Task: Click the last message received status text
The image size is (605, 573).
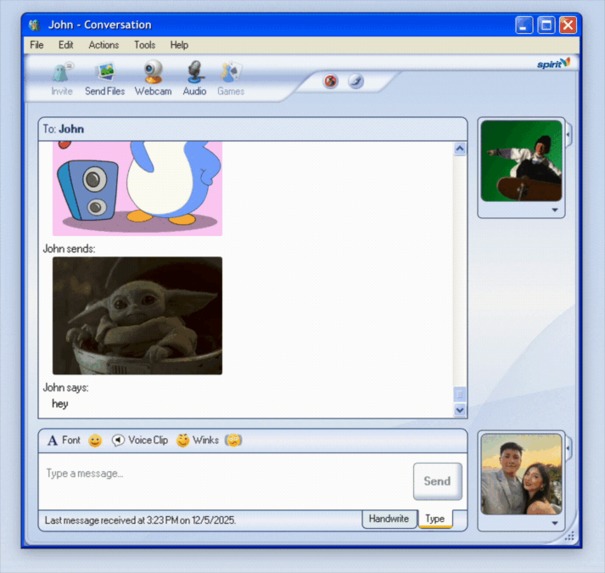Action: (140, 520)
